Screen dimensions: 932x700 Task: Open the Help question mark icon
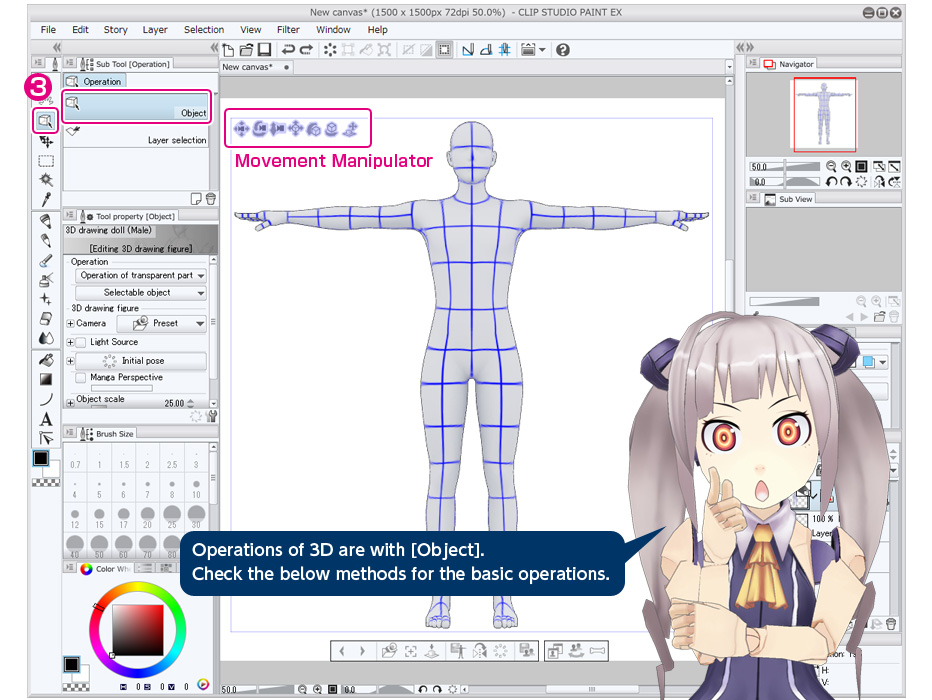(563, 49)
